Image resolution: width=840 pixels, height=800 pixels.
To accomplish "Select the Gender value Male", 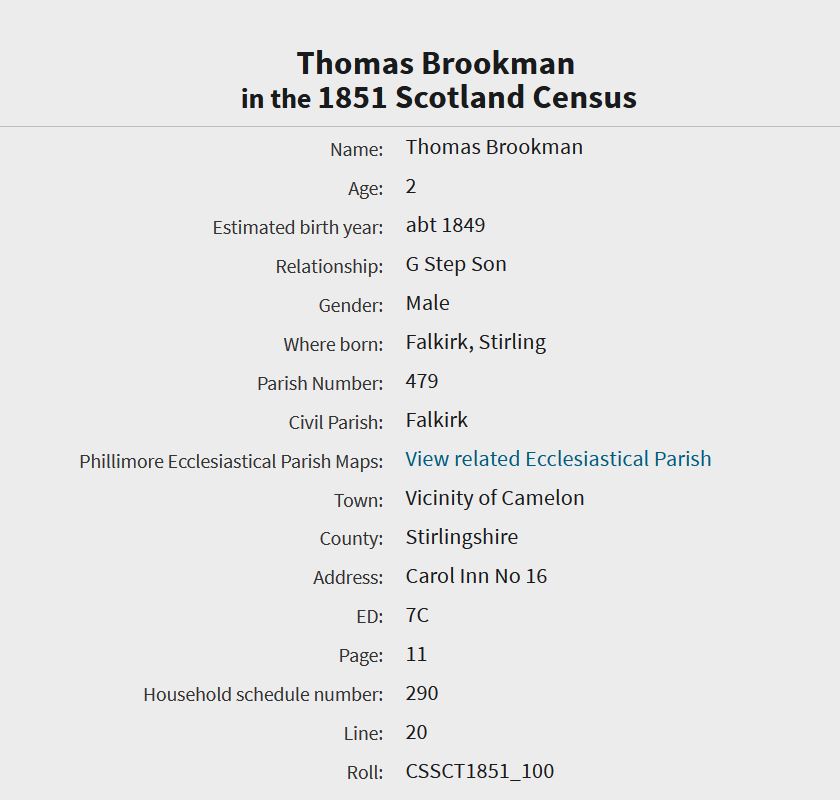I will tap(427, 303).
